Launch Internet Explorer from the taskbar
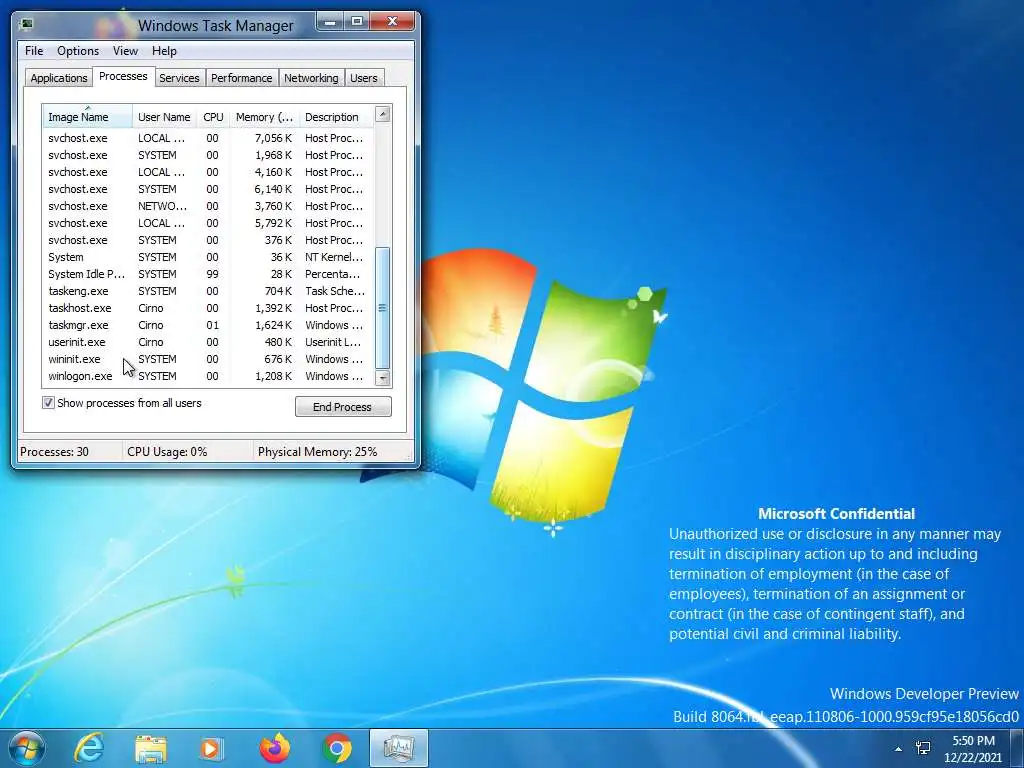This screenshot has height=768, width=1024. click(89, 748)
